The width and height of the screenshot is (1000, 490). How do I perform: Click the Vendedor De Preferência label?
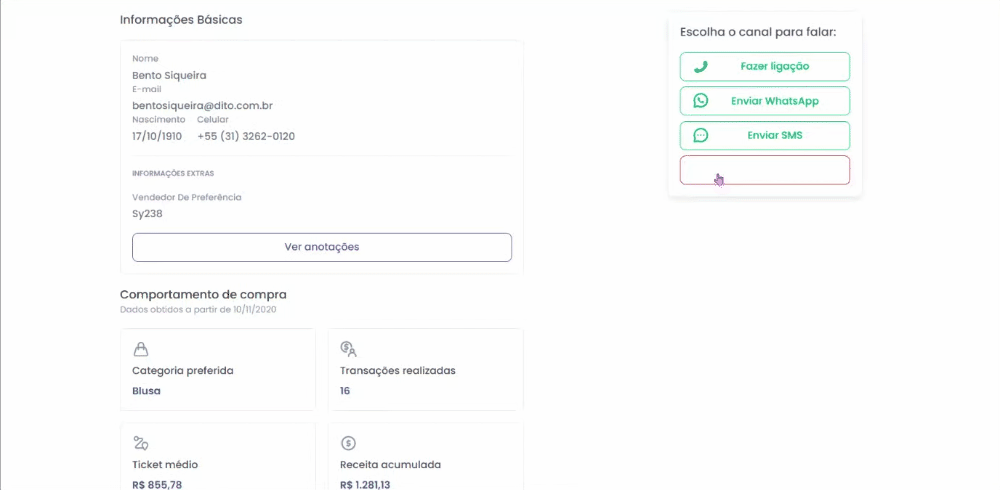[187, 197]
